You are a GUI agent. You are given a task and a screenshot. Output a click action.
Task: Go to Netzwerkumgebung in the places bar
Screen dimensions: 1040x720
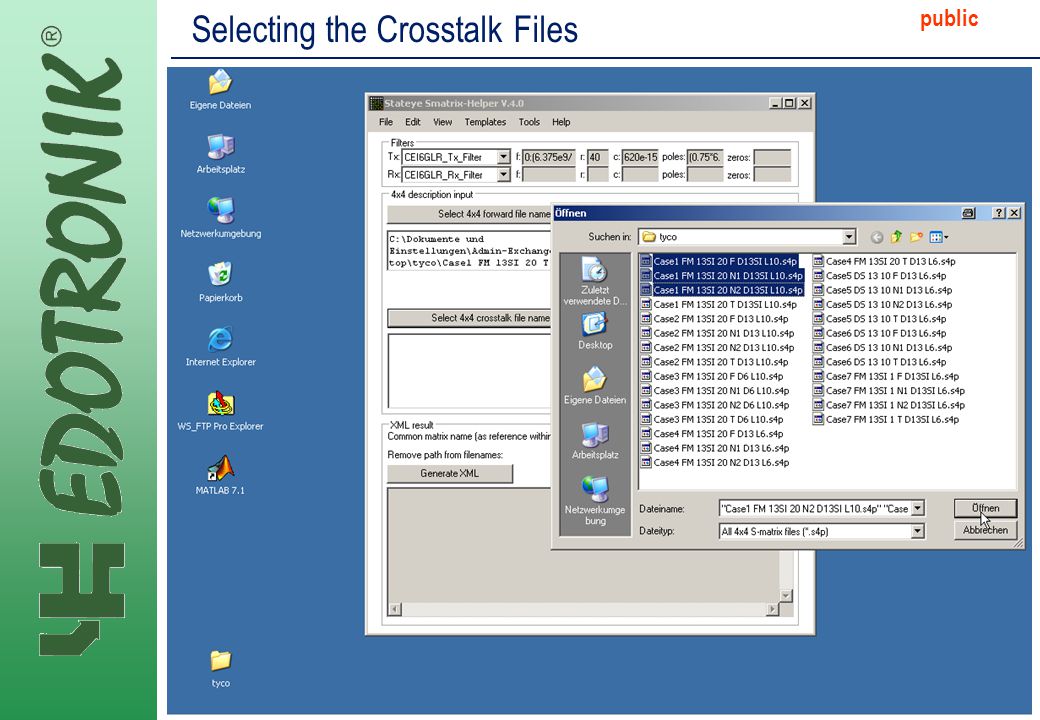click(x=595, y=501)
